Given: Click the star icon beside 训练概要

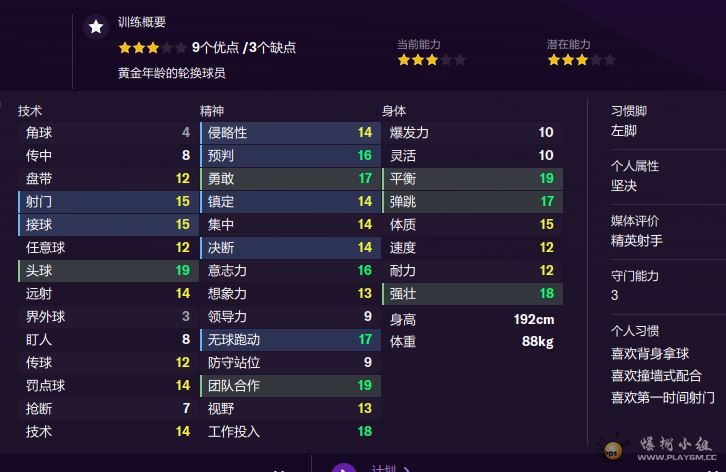Looking at the screenshot, I should pos(95,27).
